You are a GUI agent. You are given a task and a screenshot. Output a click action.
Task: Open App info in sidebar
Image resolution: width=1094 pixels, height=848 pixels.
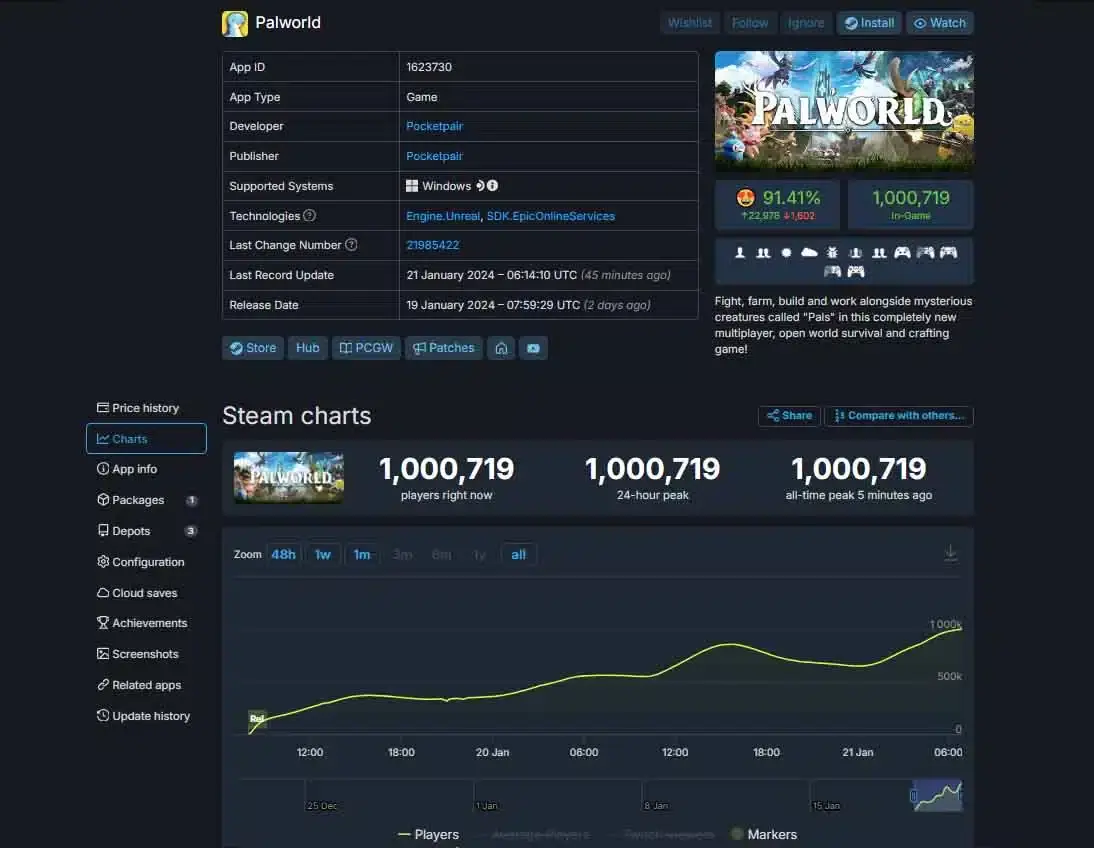pyautogui.click(x=127, y=469)
